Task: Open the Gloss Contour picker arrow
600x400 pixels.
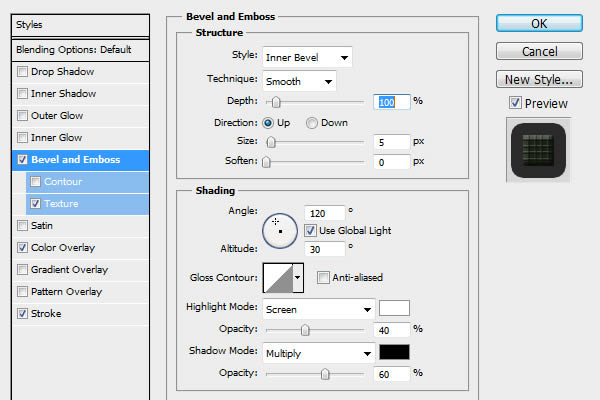Action: 298,278
